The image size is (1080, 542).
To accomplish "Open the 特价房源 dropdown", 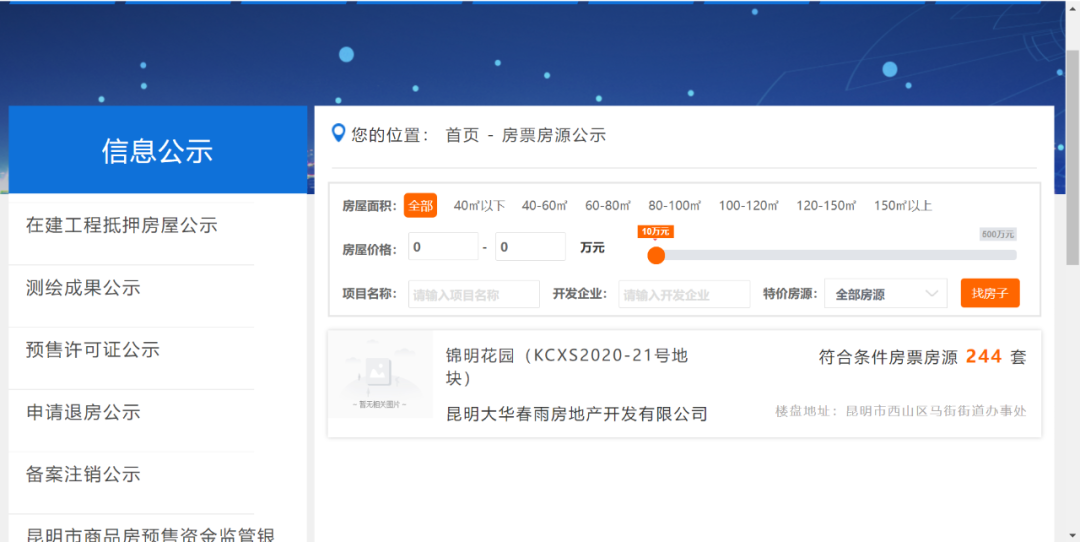I will tap(885, 294).
